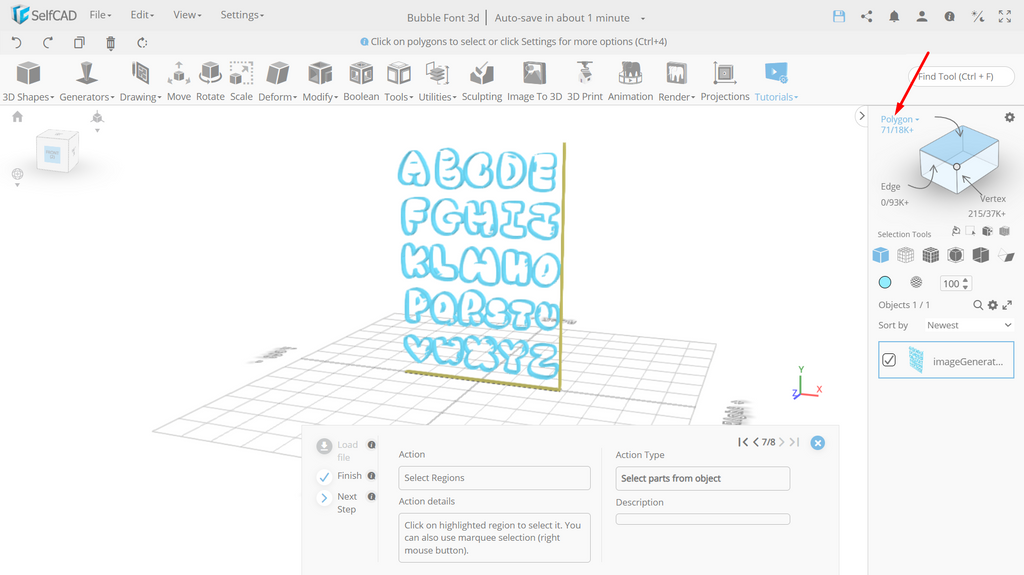Screen dimensions: 1024x575
Task: Toggle the dark split cube selection mode
Action: click(x=980, y=255)
